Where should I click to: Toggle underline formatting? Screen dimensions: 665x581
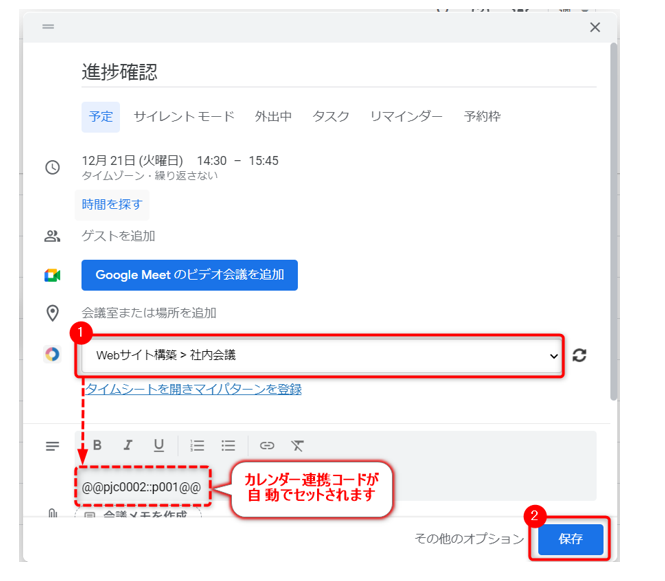click(x=159, y=445)
